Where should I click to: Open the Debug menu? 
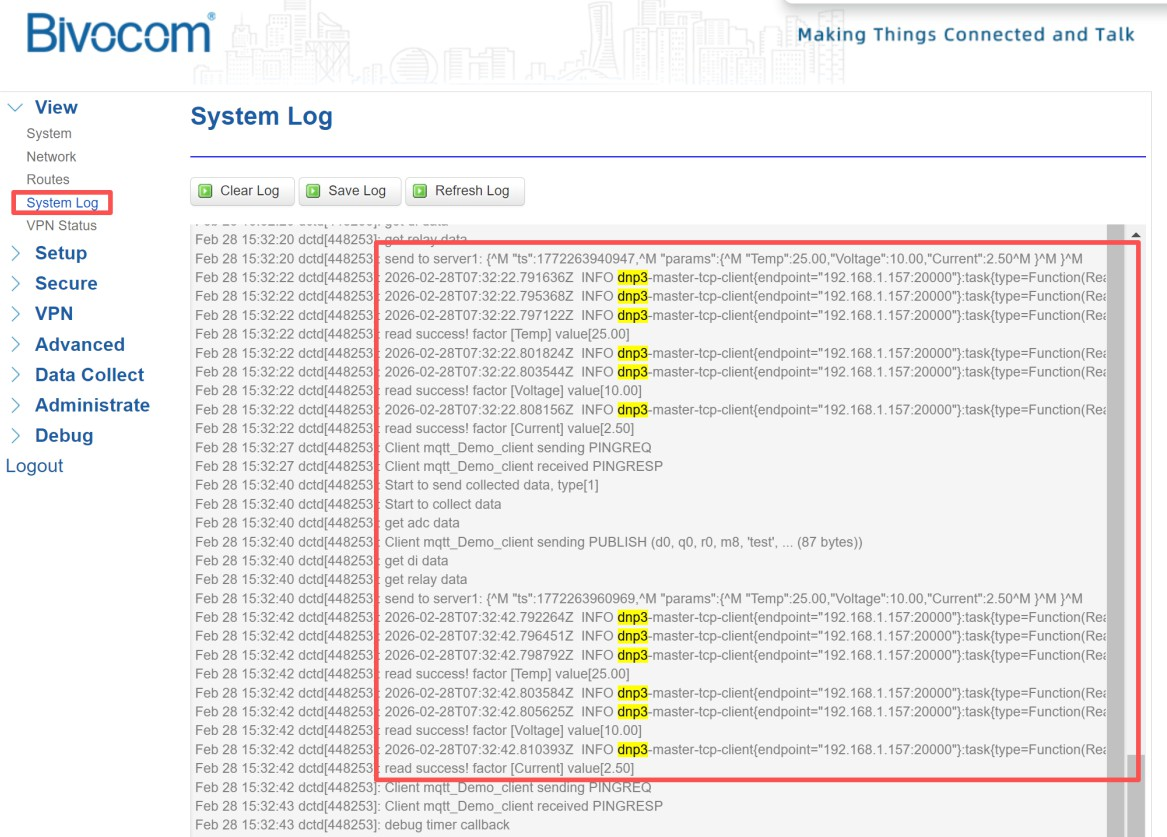pos(63,436)
